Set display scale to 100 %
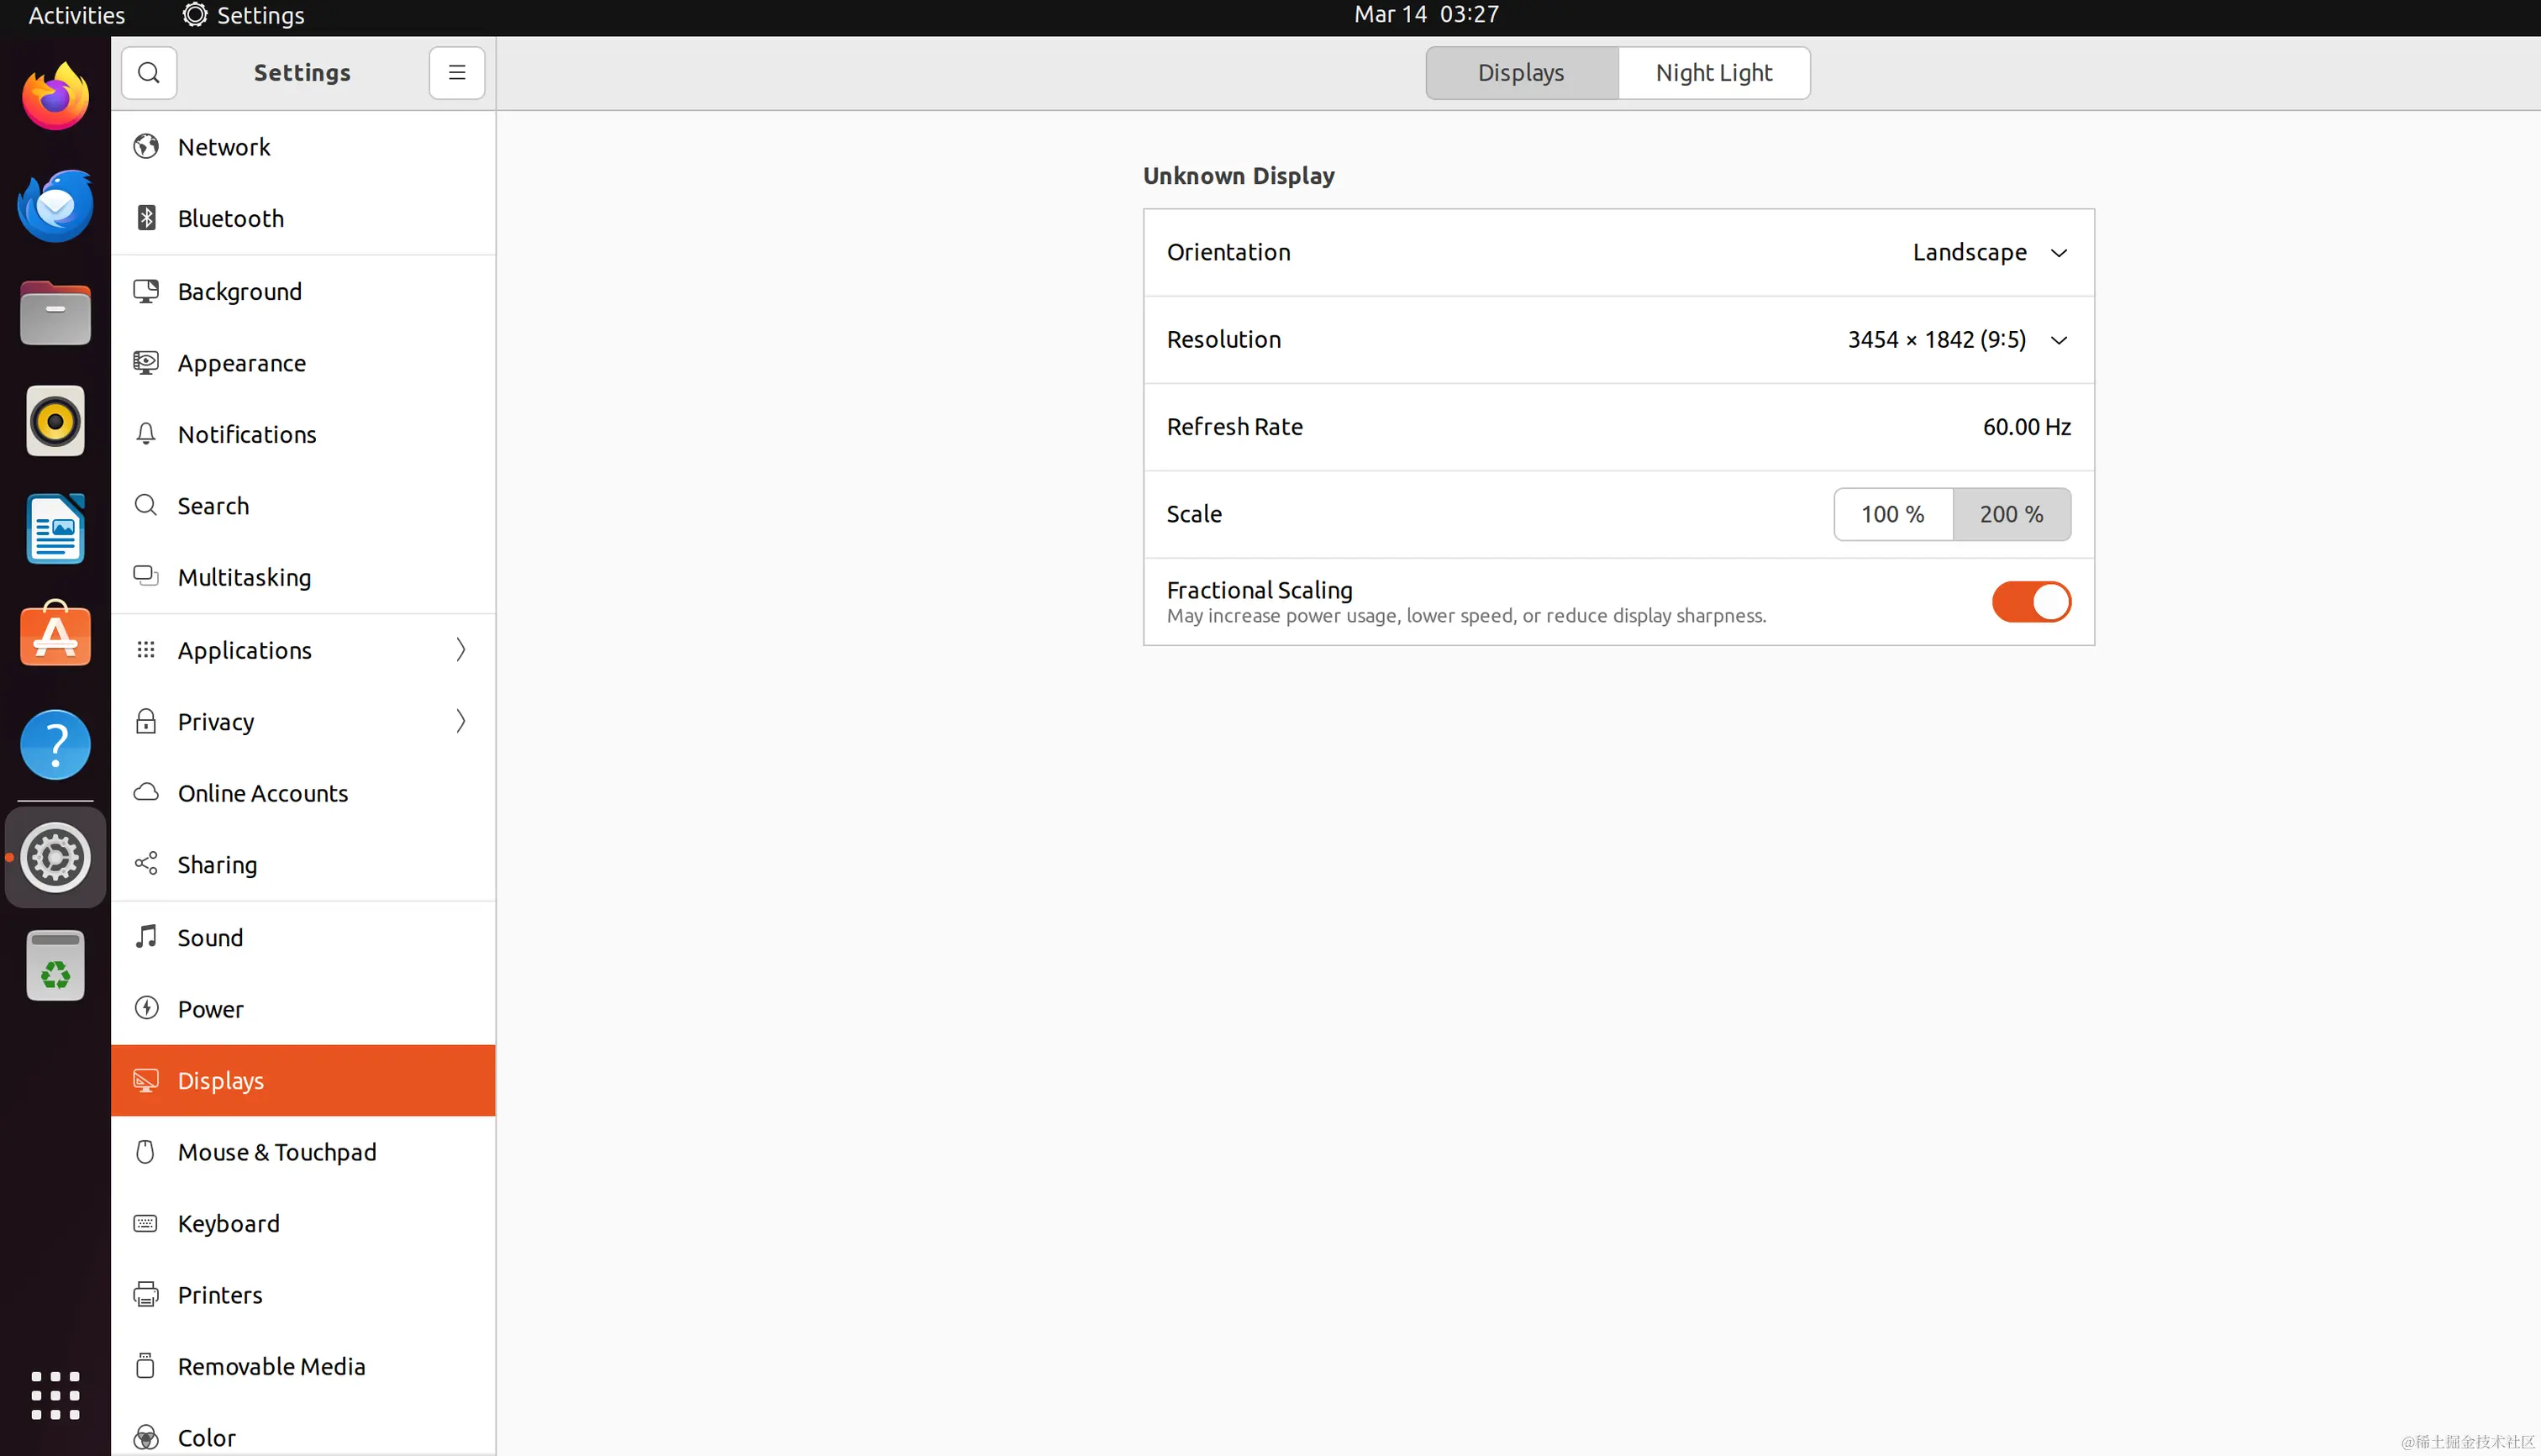This screenshot has width=2541, height=1456. point(1893,514)
